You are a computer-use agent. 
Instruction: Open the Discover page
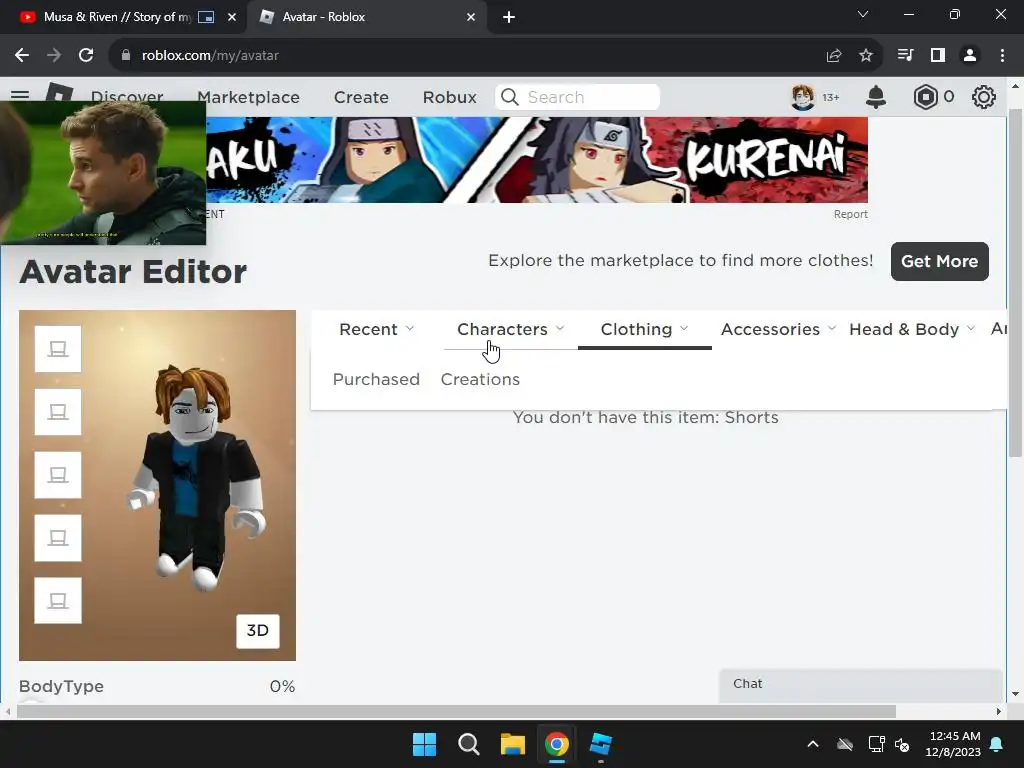tap(127, 97)
